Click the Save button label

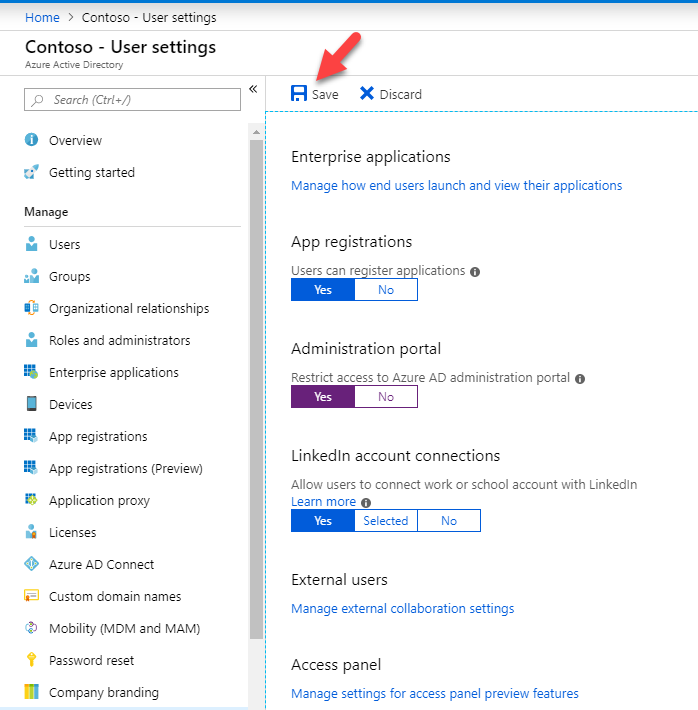click(x=325, y=94)
